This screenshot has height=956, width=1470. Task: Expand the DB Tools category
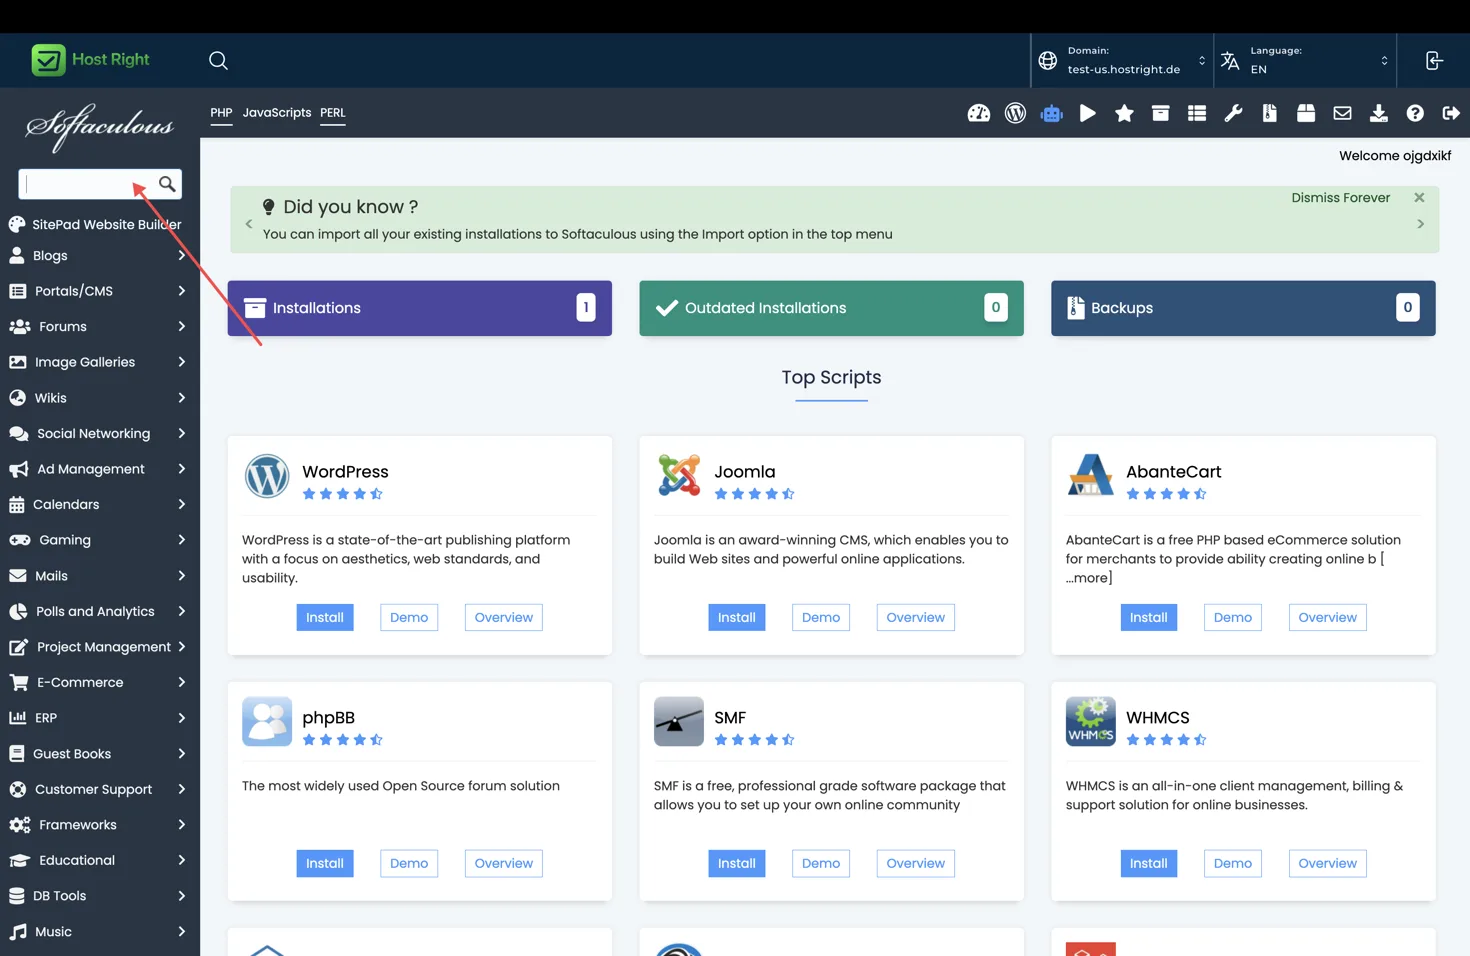[x=98, y=896]
